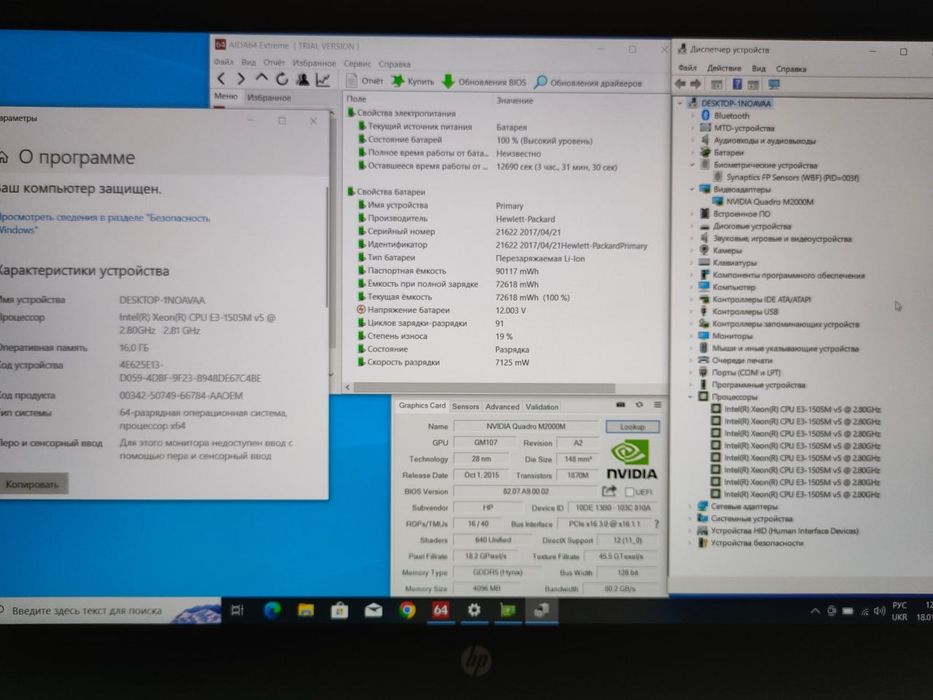Select the Паспортная ёмкость row in AIDA64
Viewport: 933px width, 700px height.
[447, 271]
